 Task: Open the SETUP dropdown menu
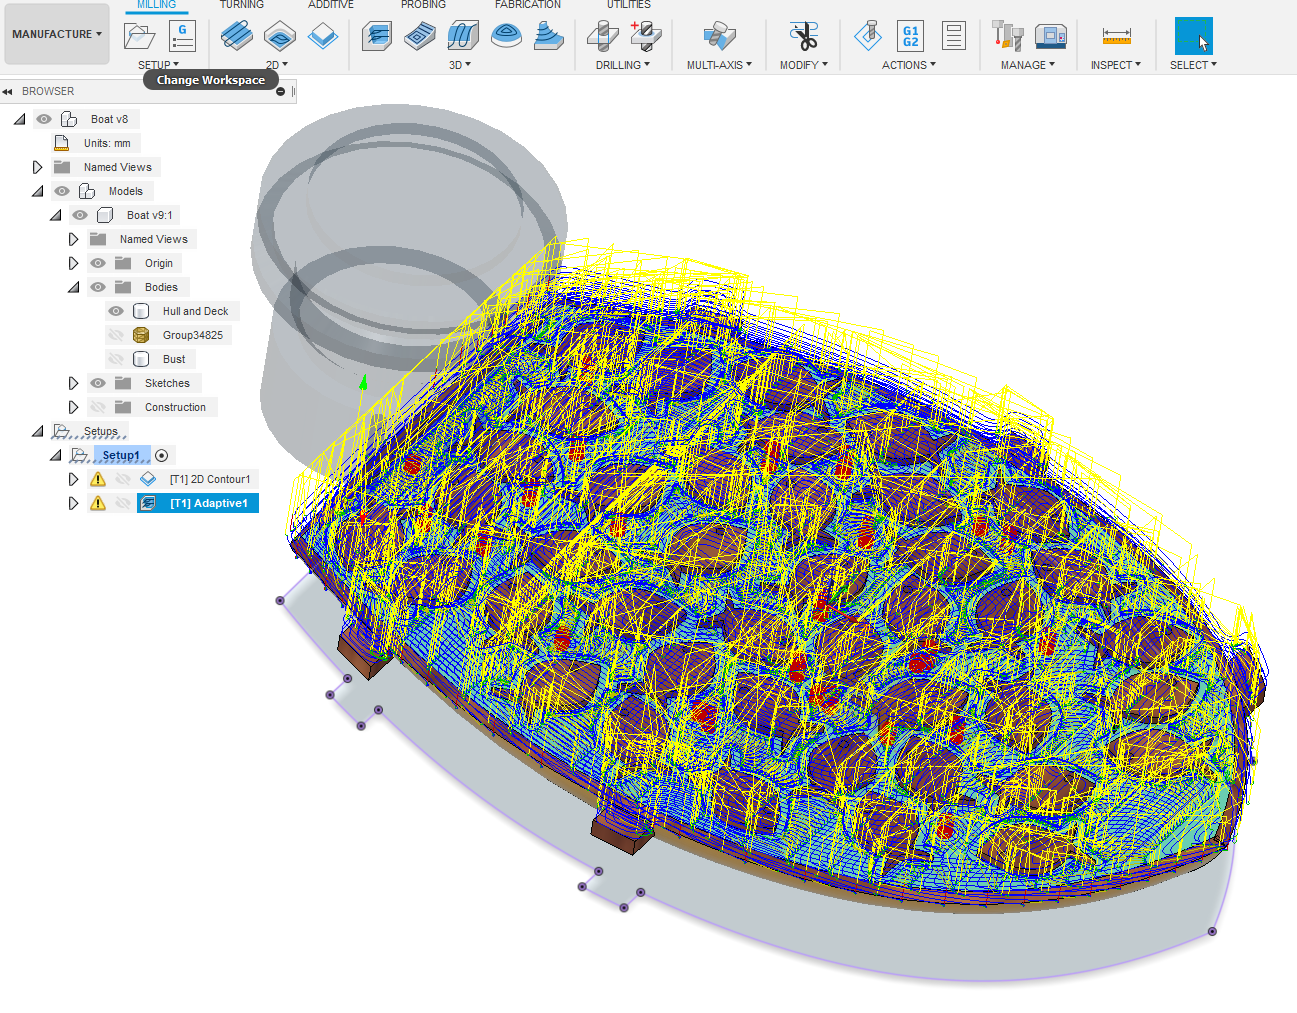158,65
